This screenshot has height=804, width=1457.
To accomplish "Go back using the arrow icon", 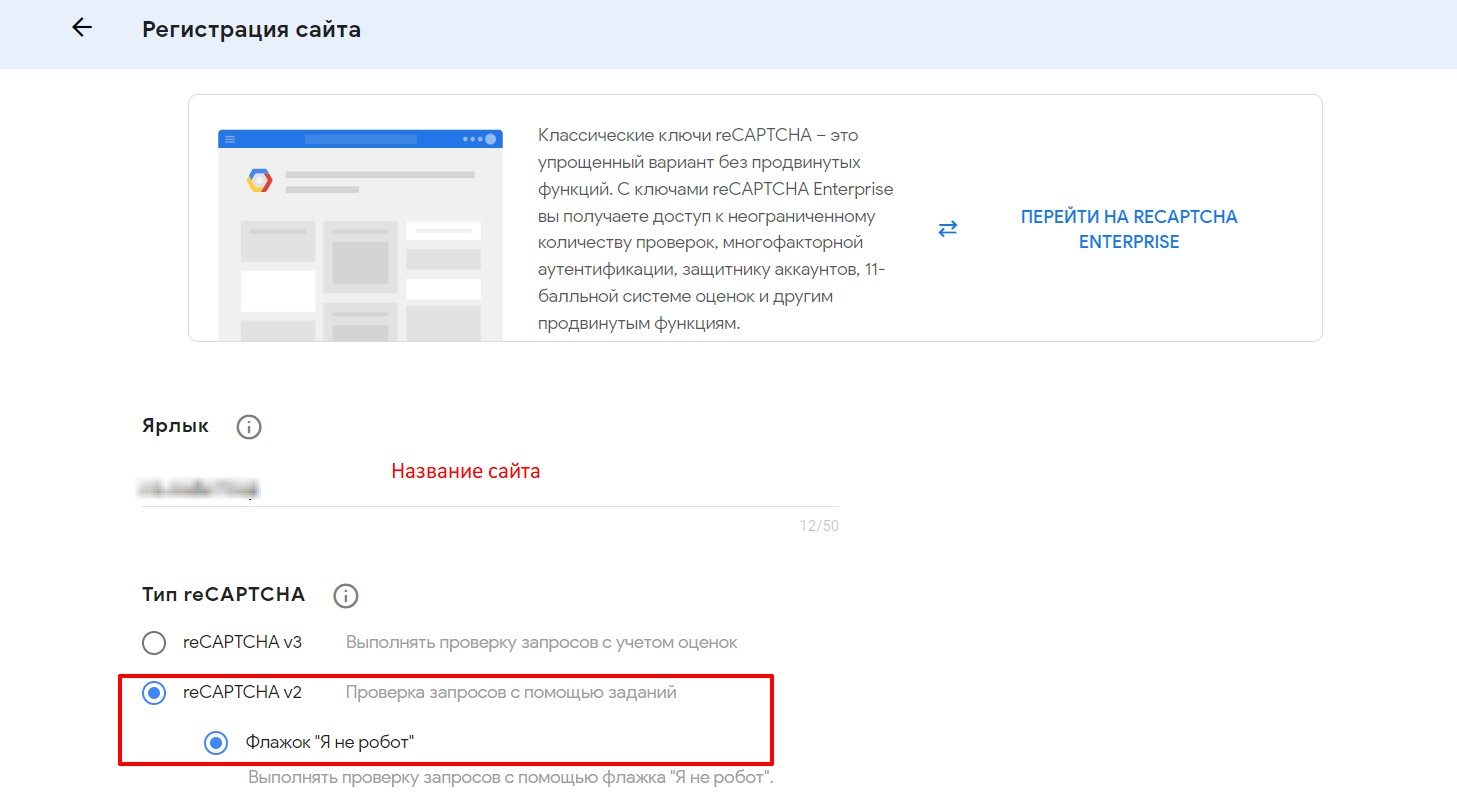I will click(x=82, y=28).
